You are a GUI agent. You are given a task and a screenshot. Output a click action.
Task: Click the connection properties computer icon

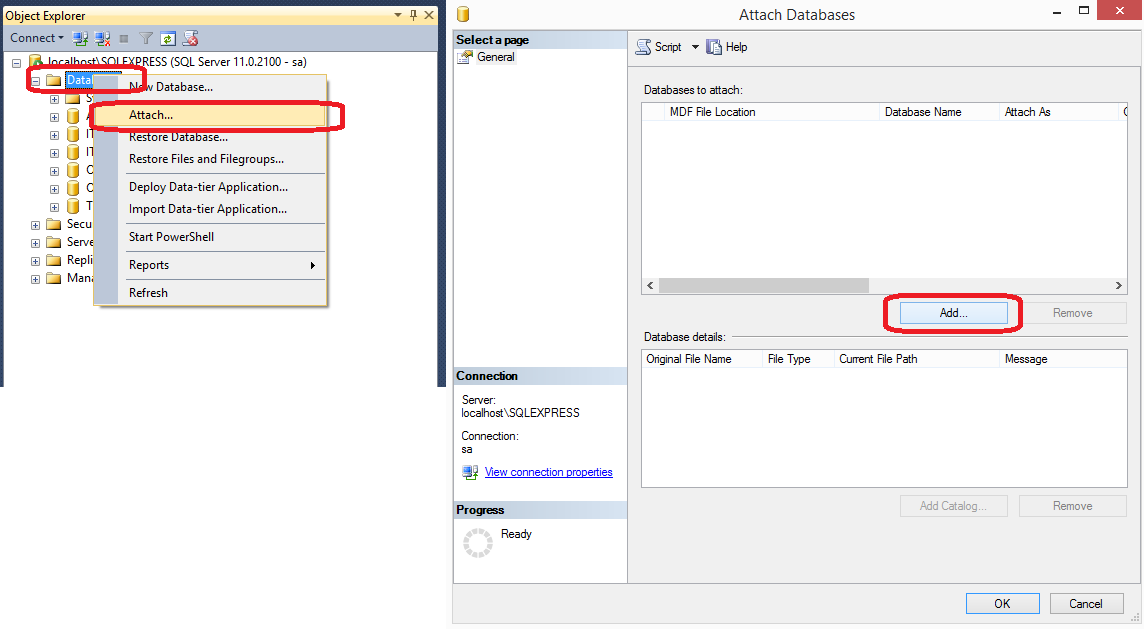point(470,472)
